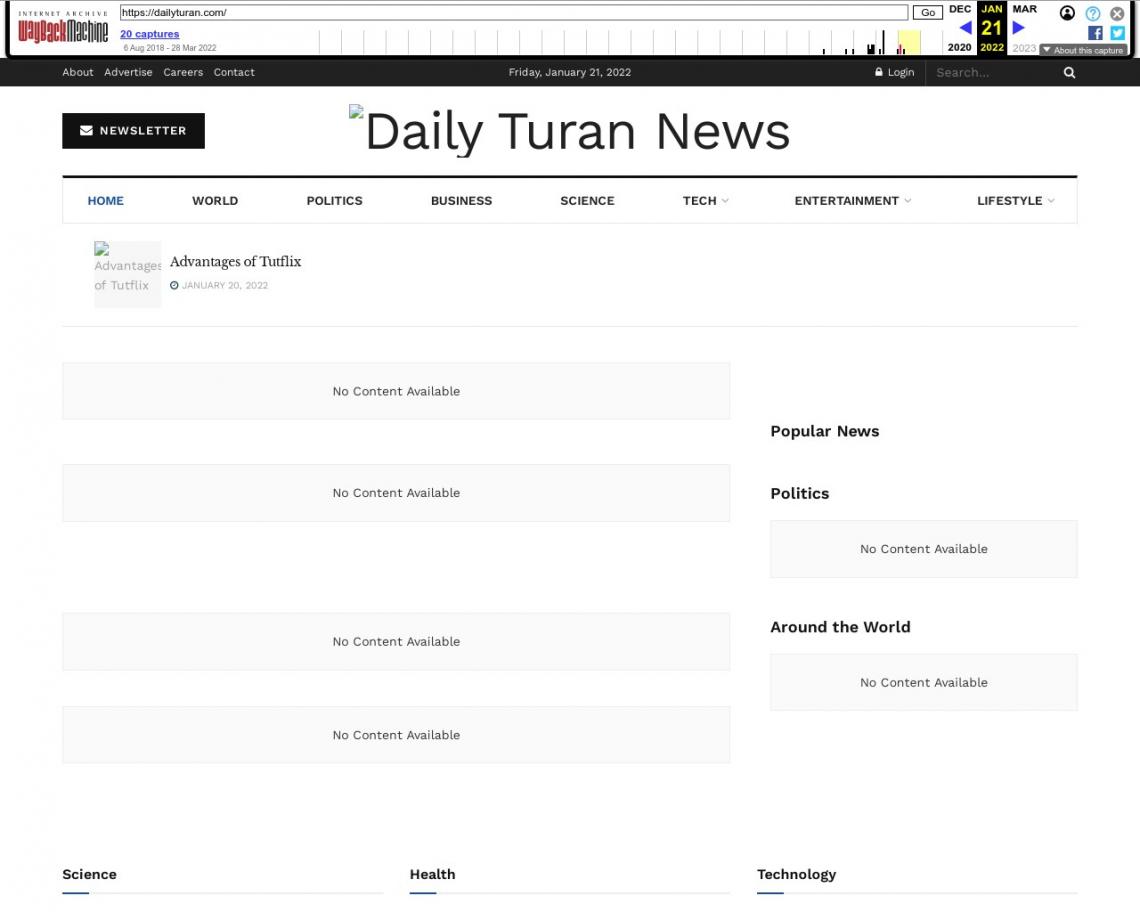Open the Wayback help question icon
Image resolution: width=1140 pixels, height=912 pixels.
coord(1093,13)
